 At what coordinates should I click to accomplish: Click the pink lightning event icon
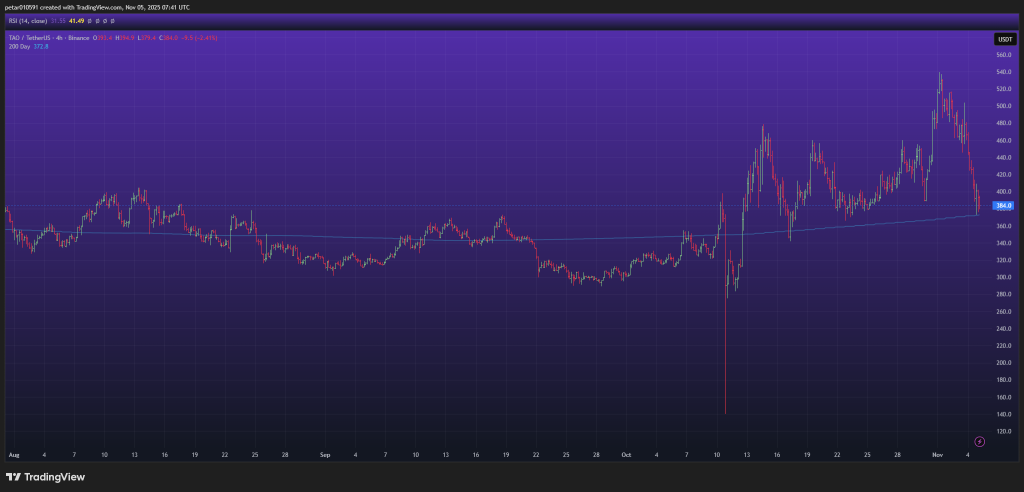pyautogui.click(x=979, y=441)
